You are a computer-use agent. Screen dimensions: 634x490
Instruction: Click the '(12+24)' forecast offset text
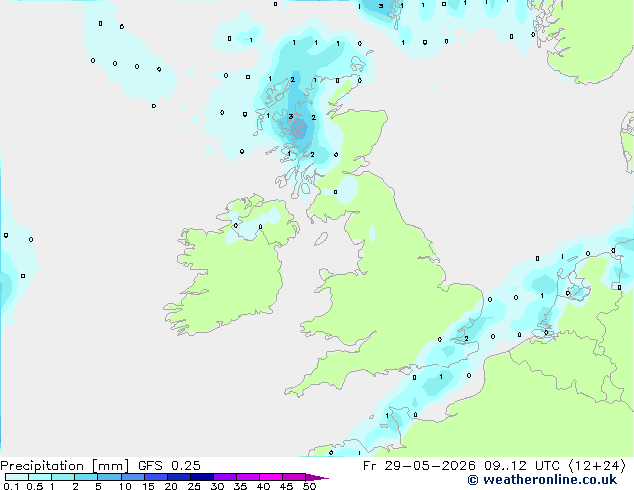pos(597,466)
